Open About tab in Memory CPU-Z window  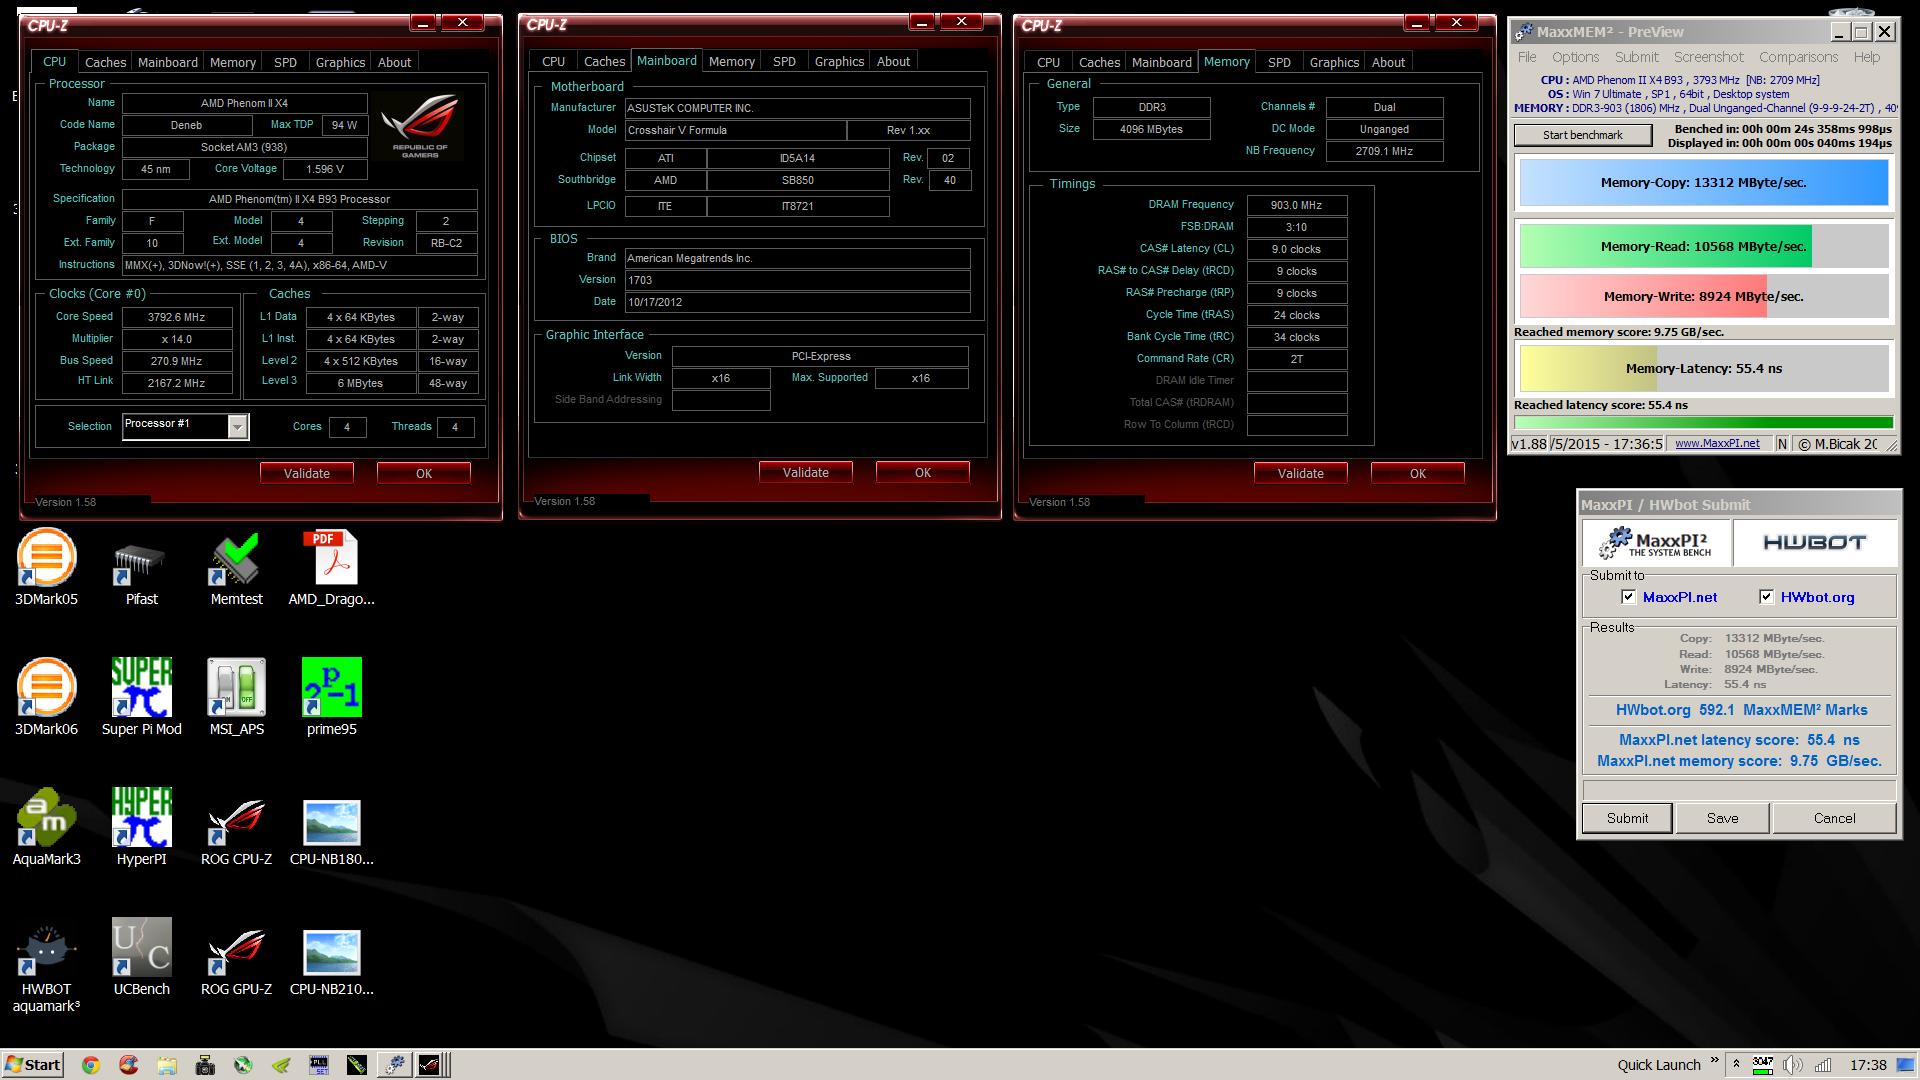(1388, 62)
